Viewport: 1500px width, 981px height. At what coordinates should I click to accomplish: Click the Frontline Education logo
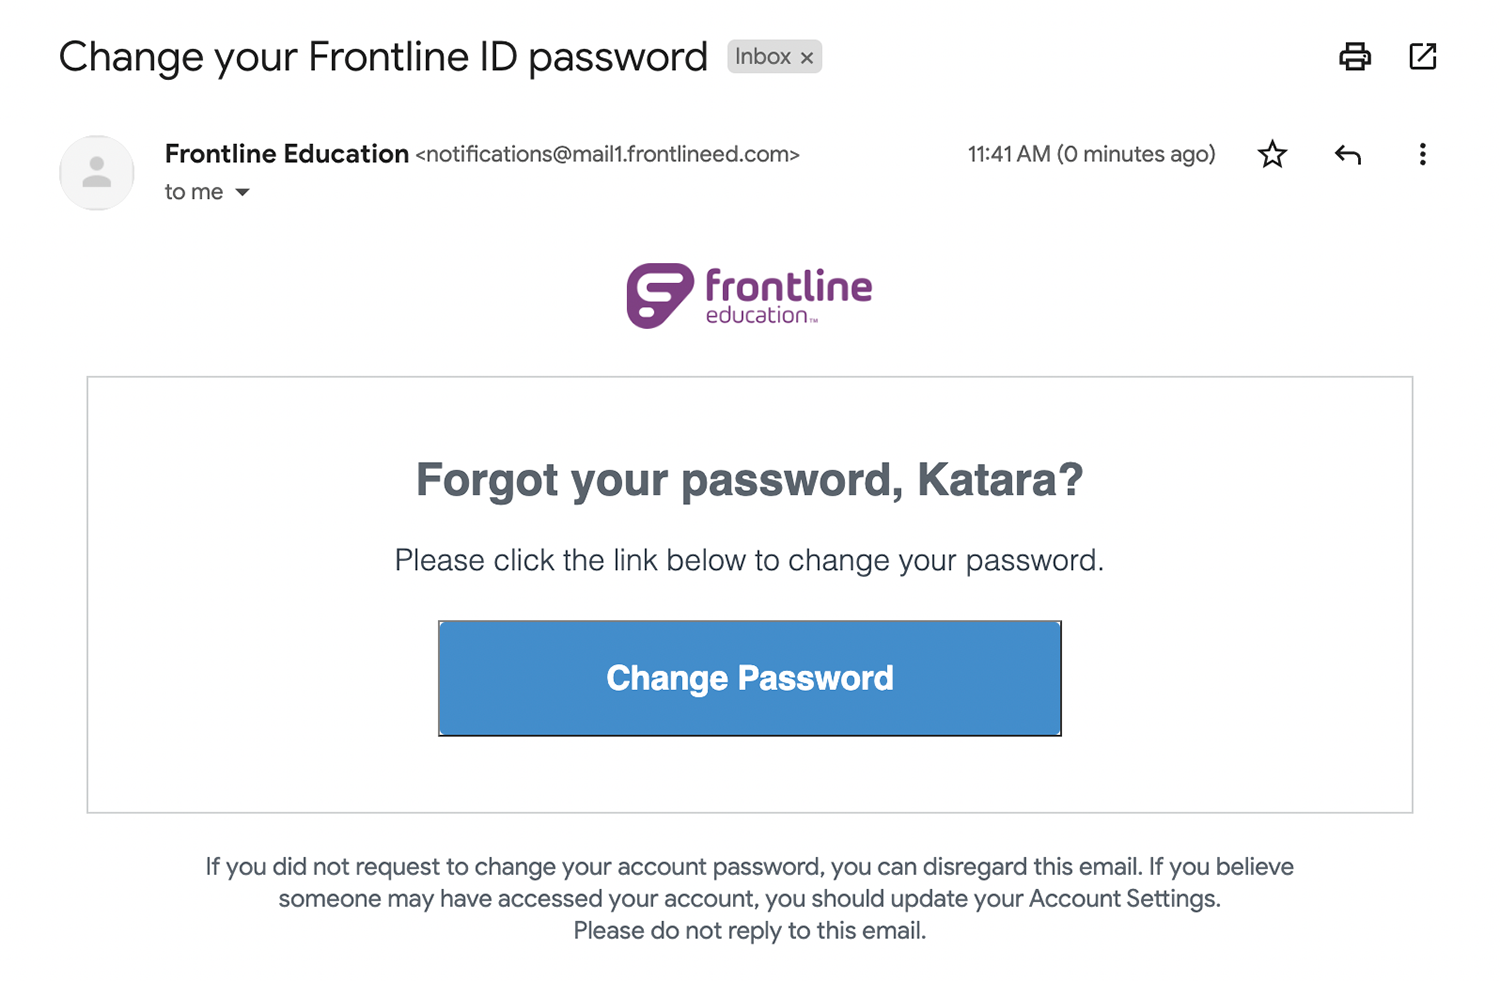click(x=749, y=296)
